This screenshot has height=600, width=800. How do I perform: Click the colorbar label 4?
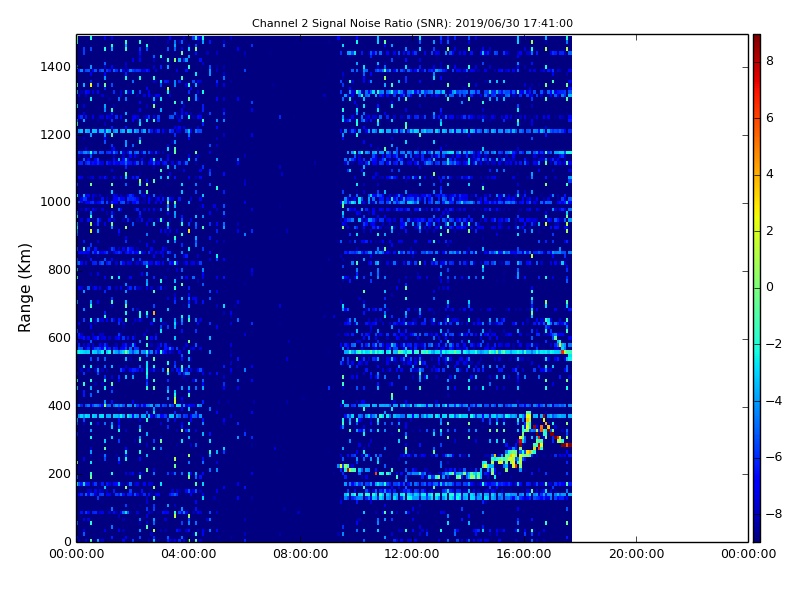pyautogui.click(x=770, y=174)
